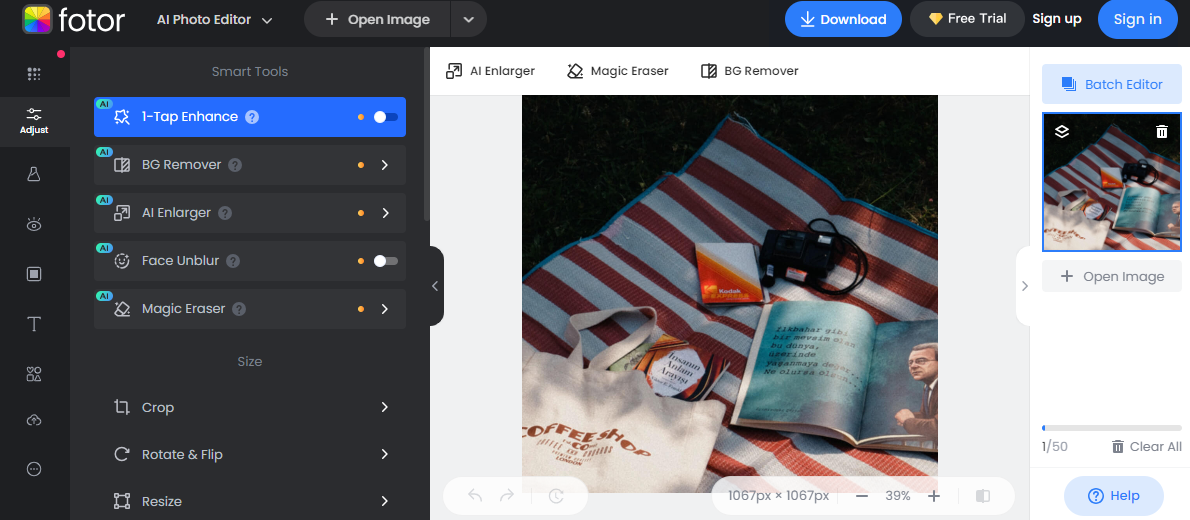Screen dimensions: 1190x520
Task: Collapse the left tools panel arrow
Action: tap(436, 286)
